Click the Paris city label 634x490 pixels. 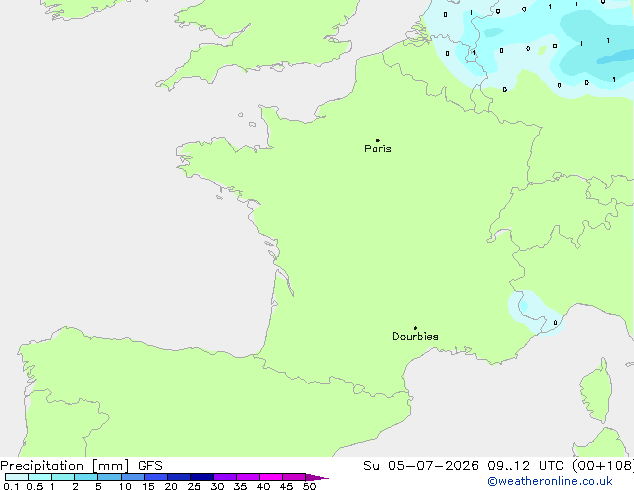coord(378,149)
